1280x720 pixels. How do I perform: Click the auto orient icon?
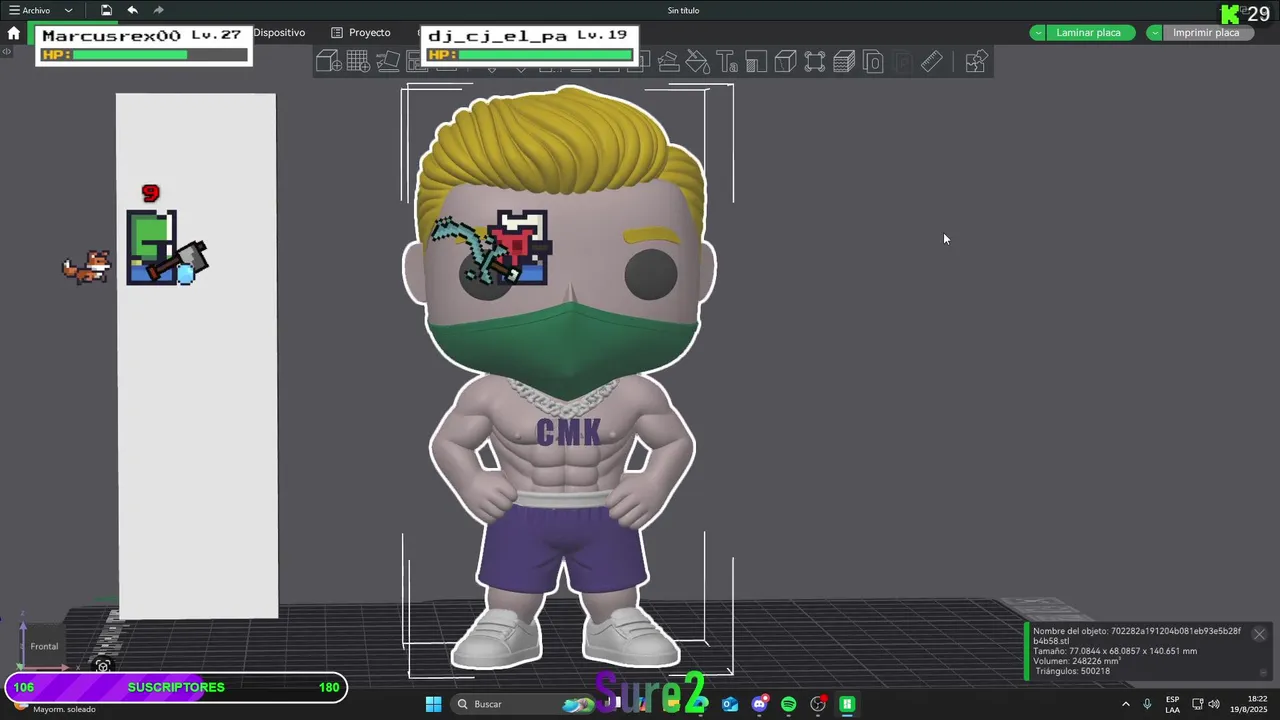[x=388, y=62]
